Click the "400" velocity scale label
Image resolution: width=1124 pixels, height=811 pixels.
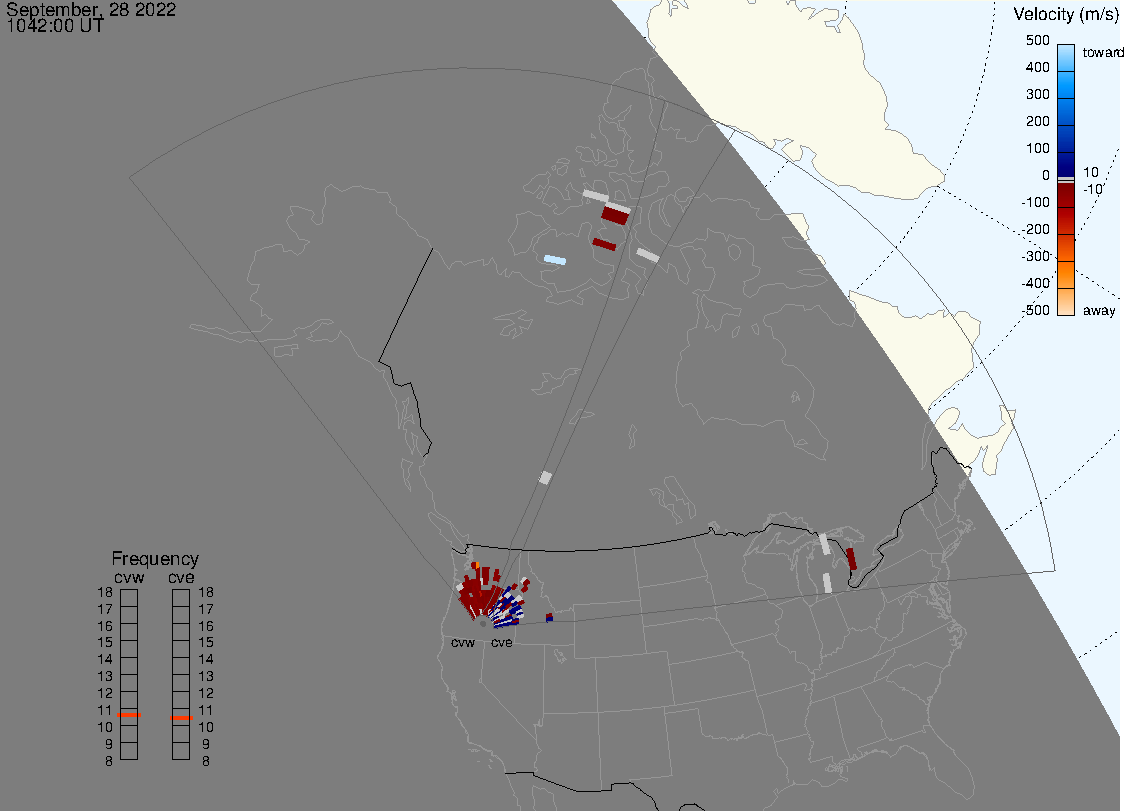click(1037, 67)
